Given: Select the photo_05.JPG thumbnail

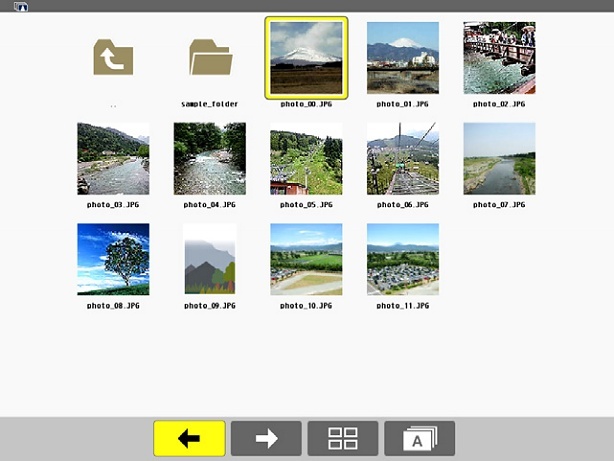Looking at the screenshot, I should tap(306, 159).
